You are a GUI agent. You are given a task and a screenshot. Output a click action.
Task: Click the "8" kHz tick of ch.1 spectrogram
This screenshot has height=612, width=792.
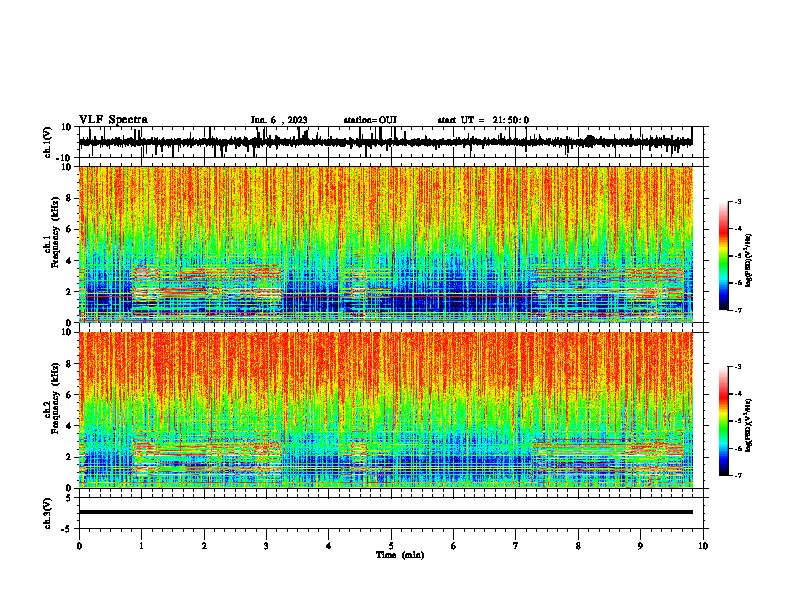pos(69,198)
